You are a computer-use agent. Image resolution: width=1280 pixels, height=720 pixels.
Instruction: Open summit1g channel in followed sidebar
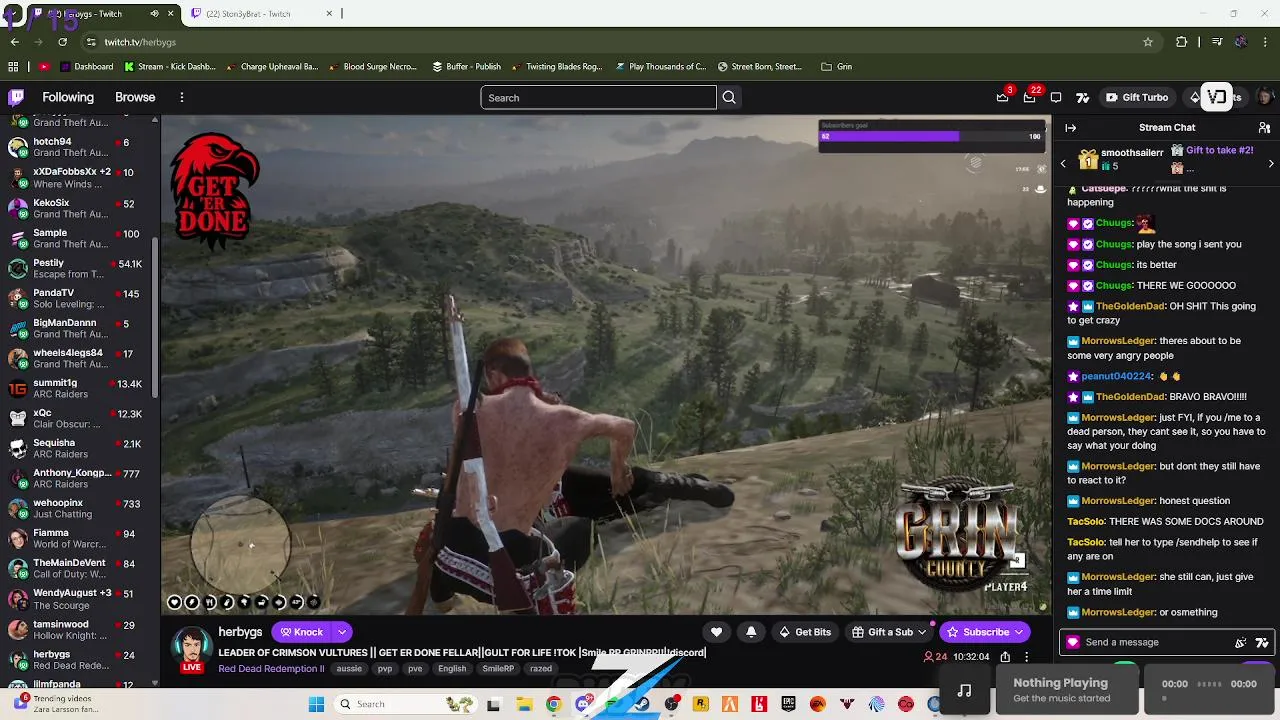click(x=76, y=389)
